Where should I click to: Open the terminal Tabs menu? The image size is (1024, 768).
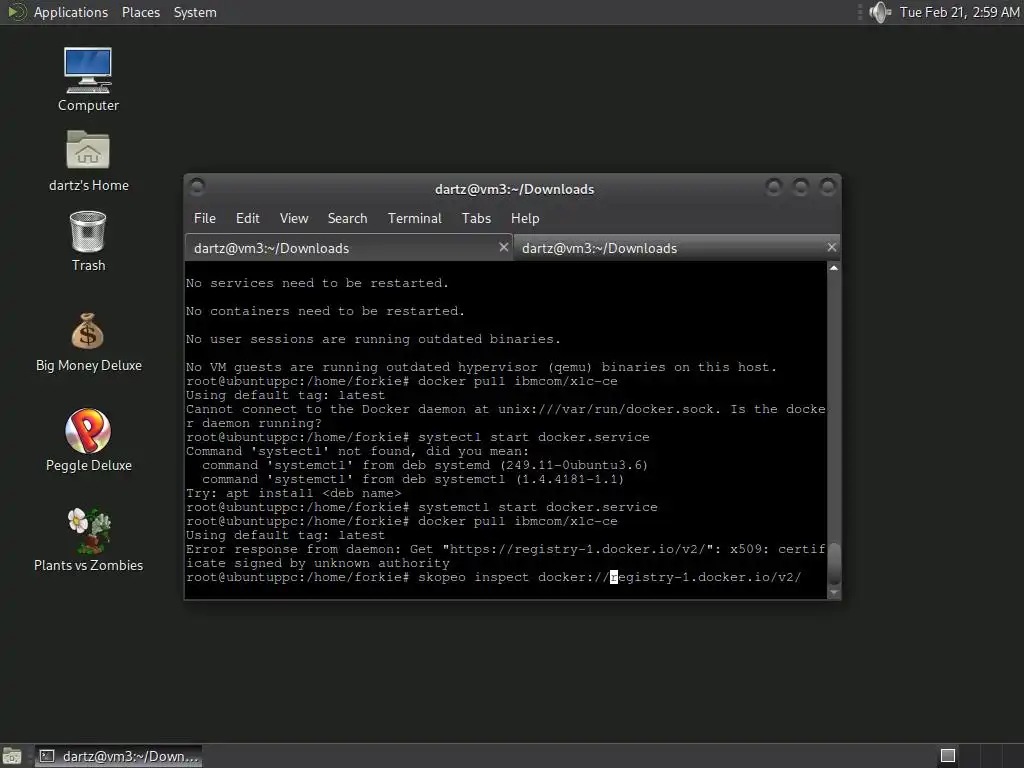click(x=476, y=218)
